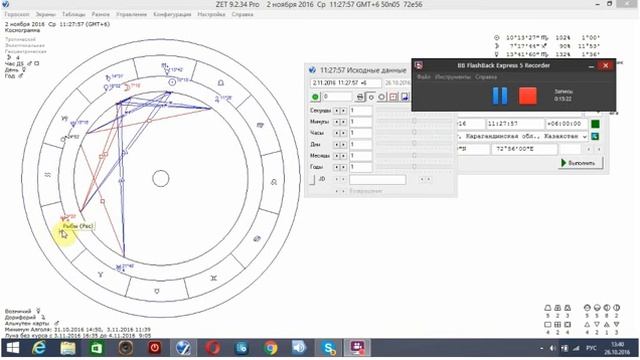The height and width of the screenshot is (360, 640).
Task: Select the small circle chart-mode icon
Action: pos(371,97)
